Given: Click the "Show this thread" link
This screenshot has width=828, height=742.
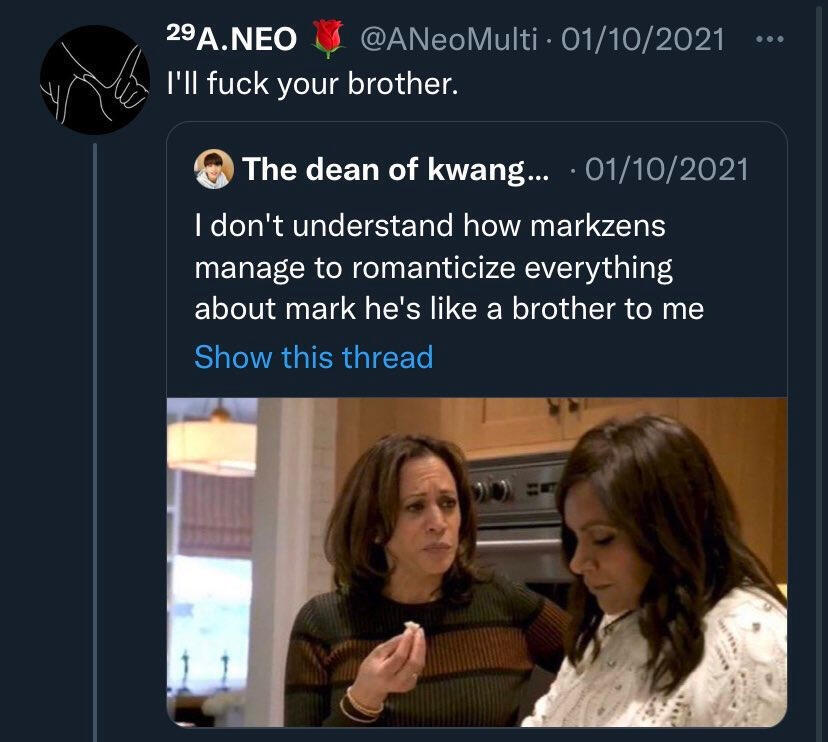Looking at the screenshot, I should pos(313,357).
